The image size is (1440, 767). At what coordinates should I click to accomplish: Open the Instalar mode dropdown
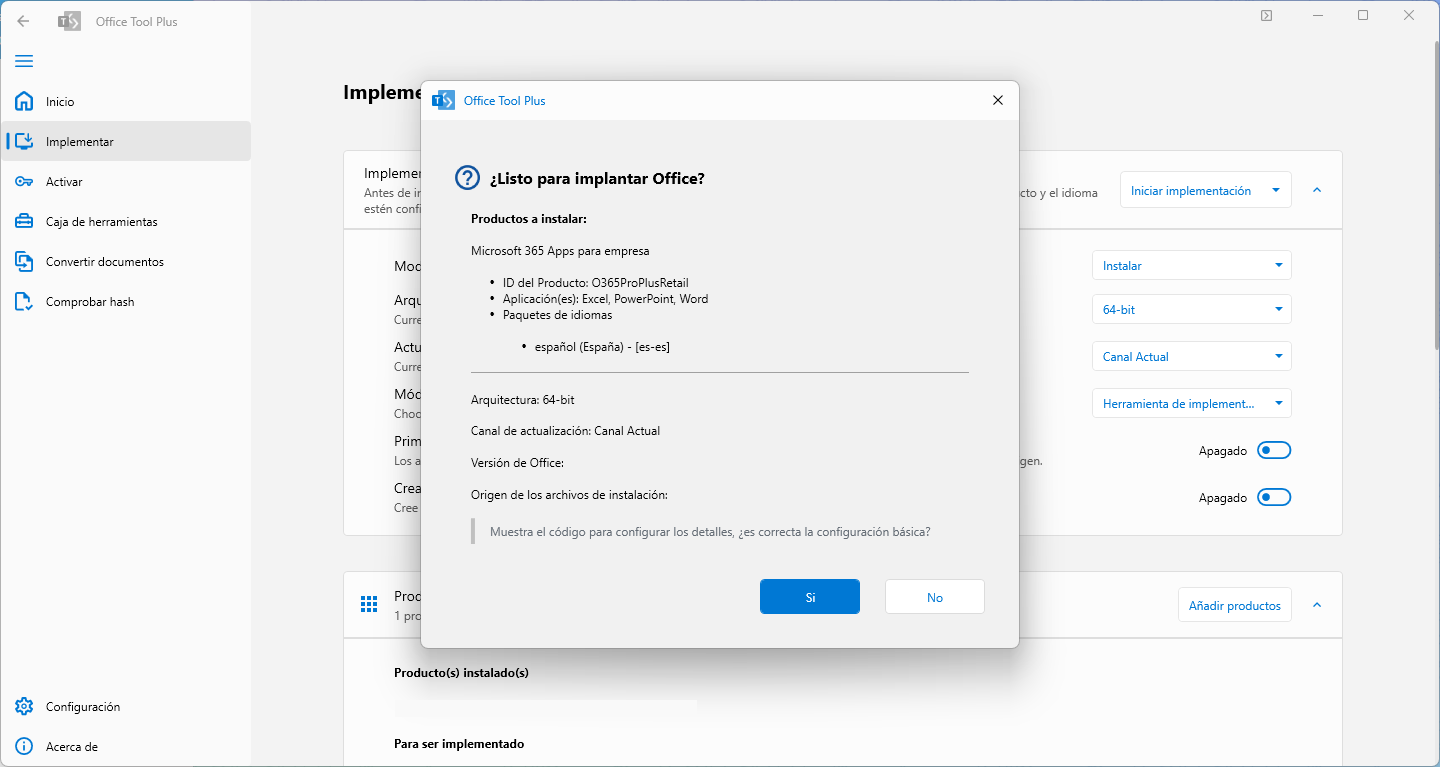pos(1192,265)
